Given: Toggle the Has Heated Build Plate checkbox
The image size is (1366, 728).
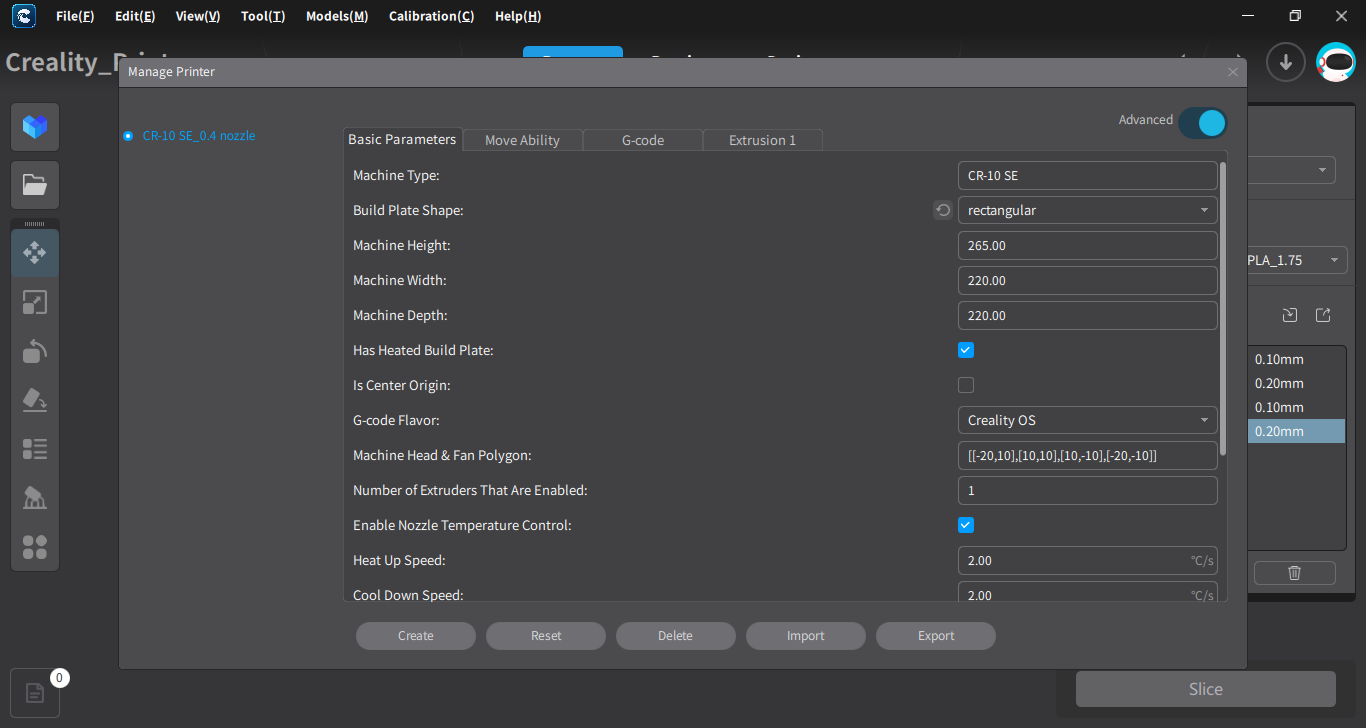Looking at the screenshot, I should (966, 350).
